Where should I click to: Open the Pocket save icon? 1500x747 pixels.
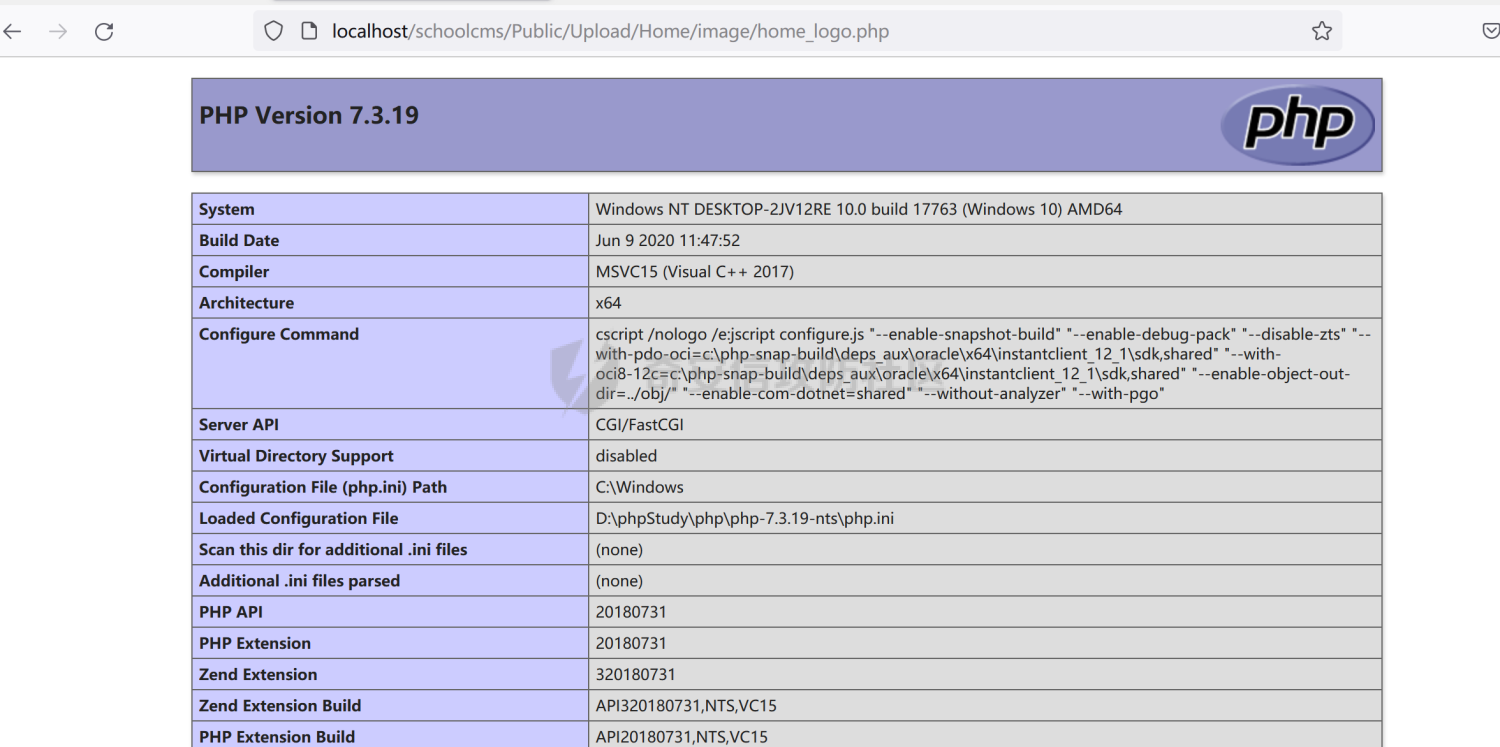point(1490,31)
